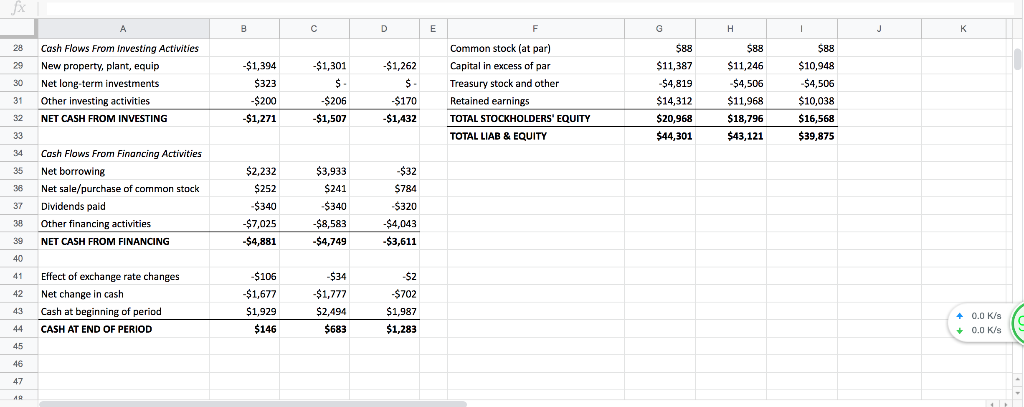Select cell with value $2,494
Screen dimensions: 1024x407
pyautogui.click(x=314, y=312)
